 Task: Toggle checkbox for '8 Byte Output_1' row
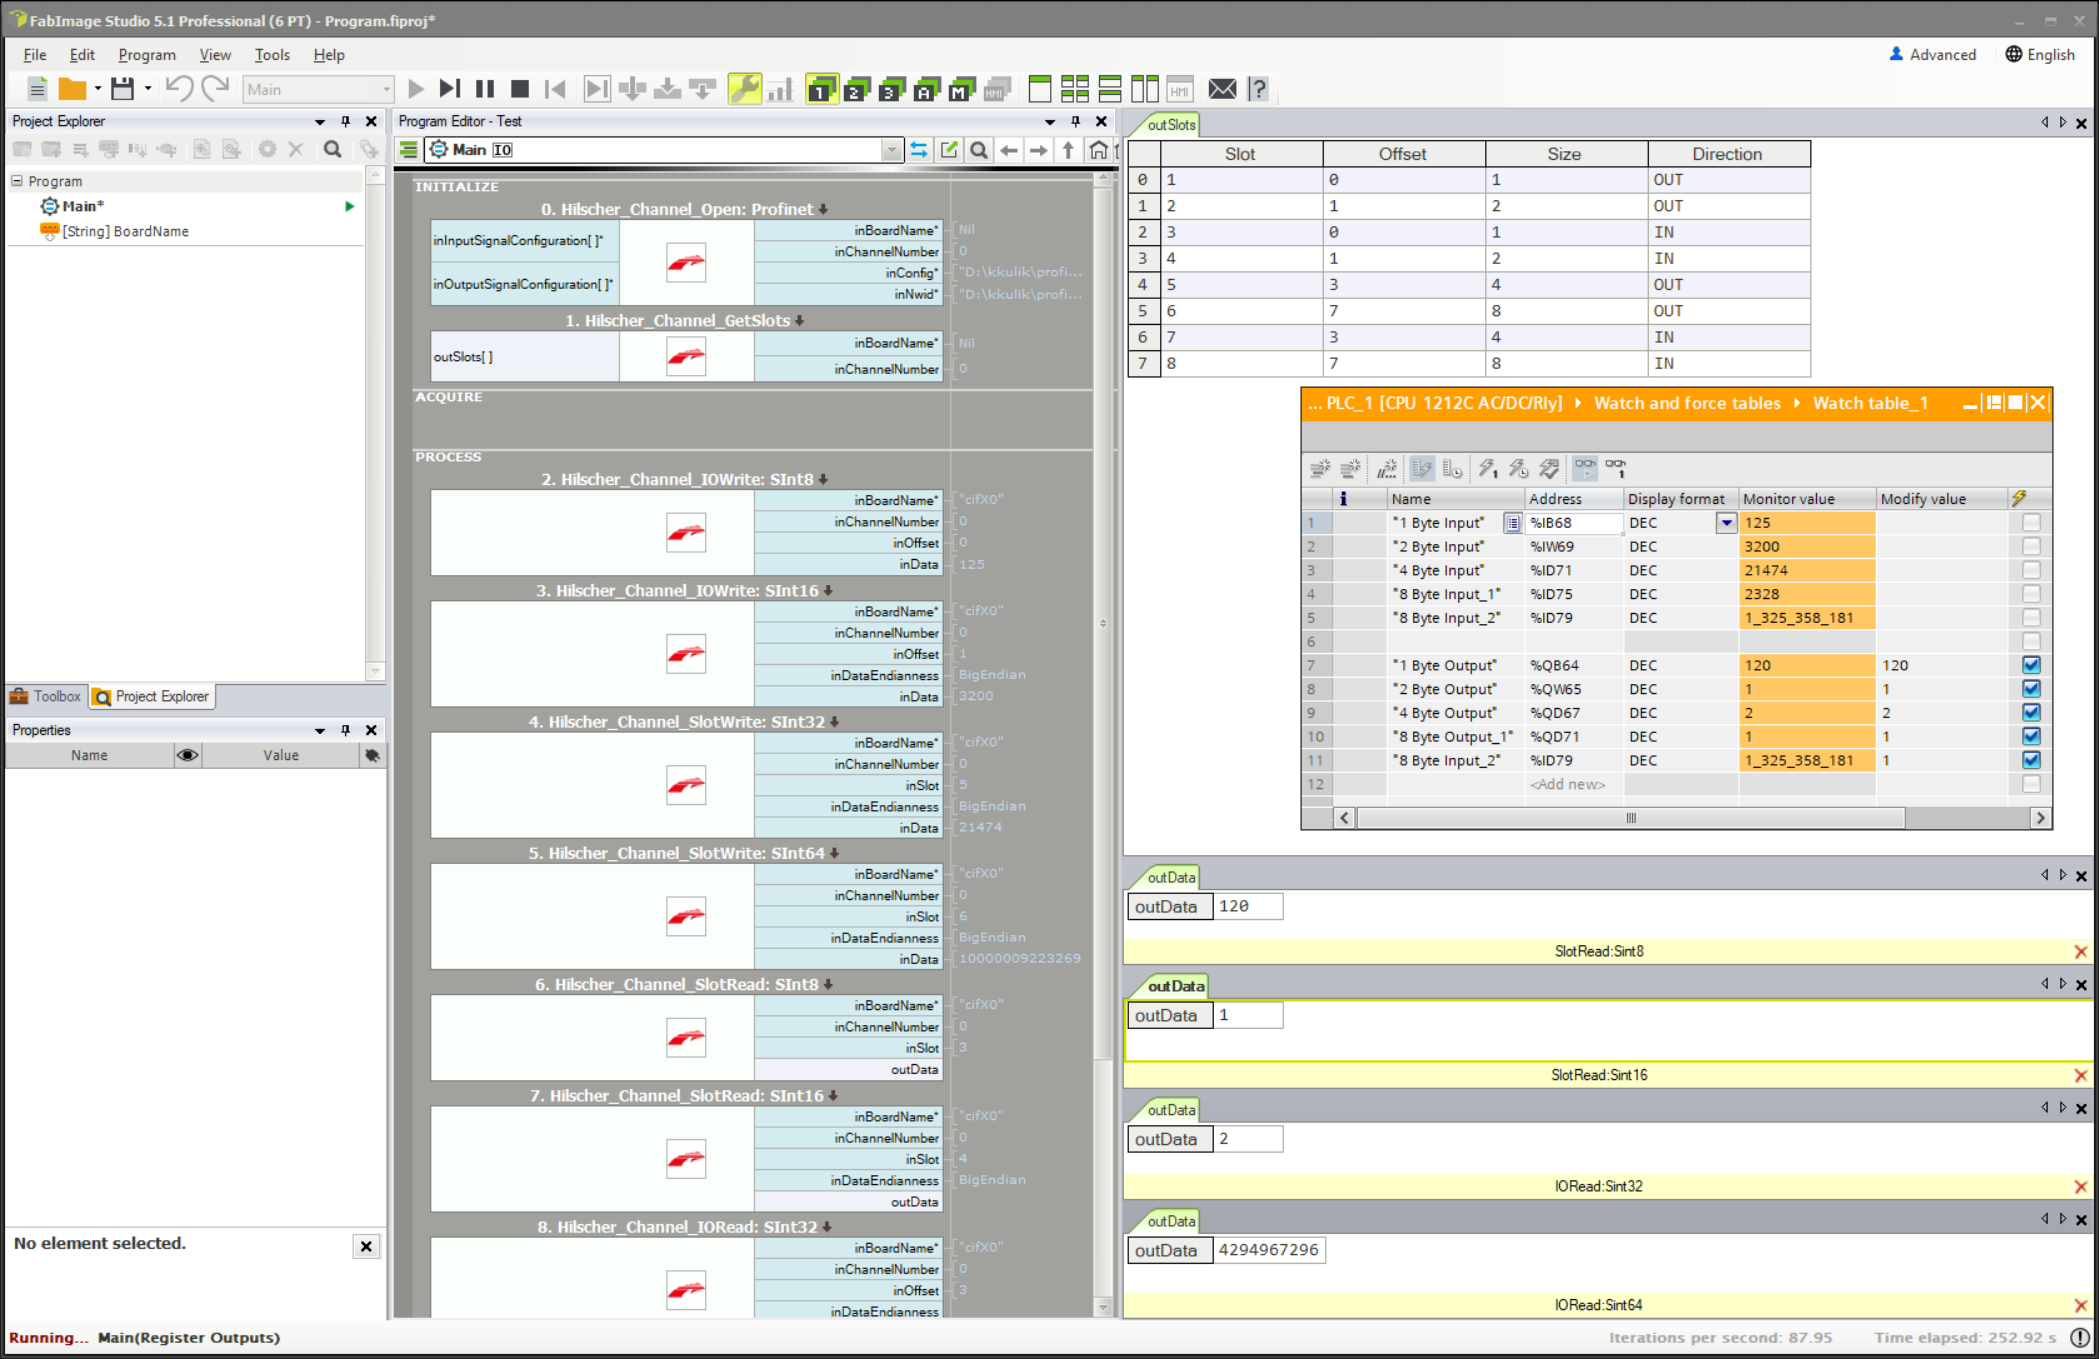tap(2031, 736)
